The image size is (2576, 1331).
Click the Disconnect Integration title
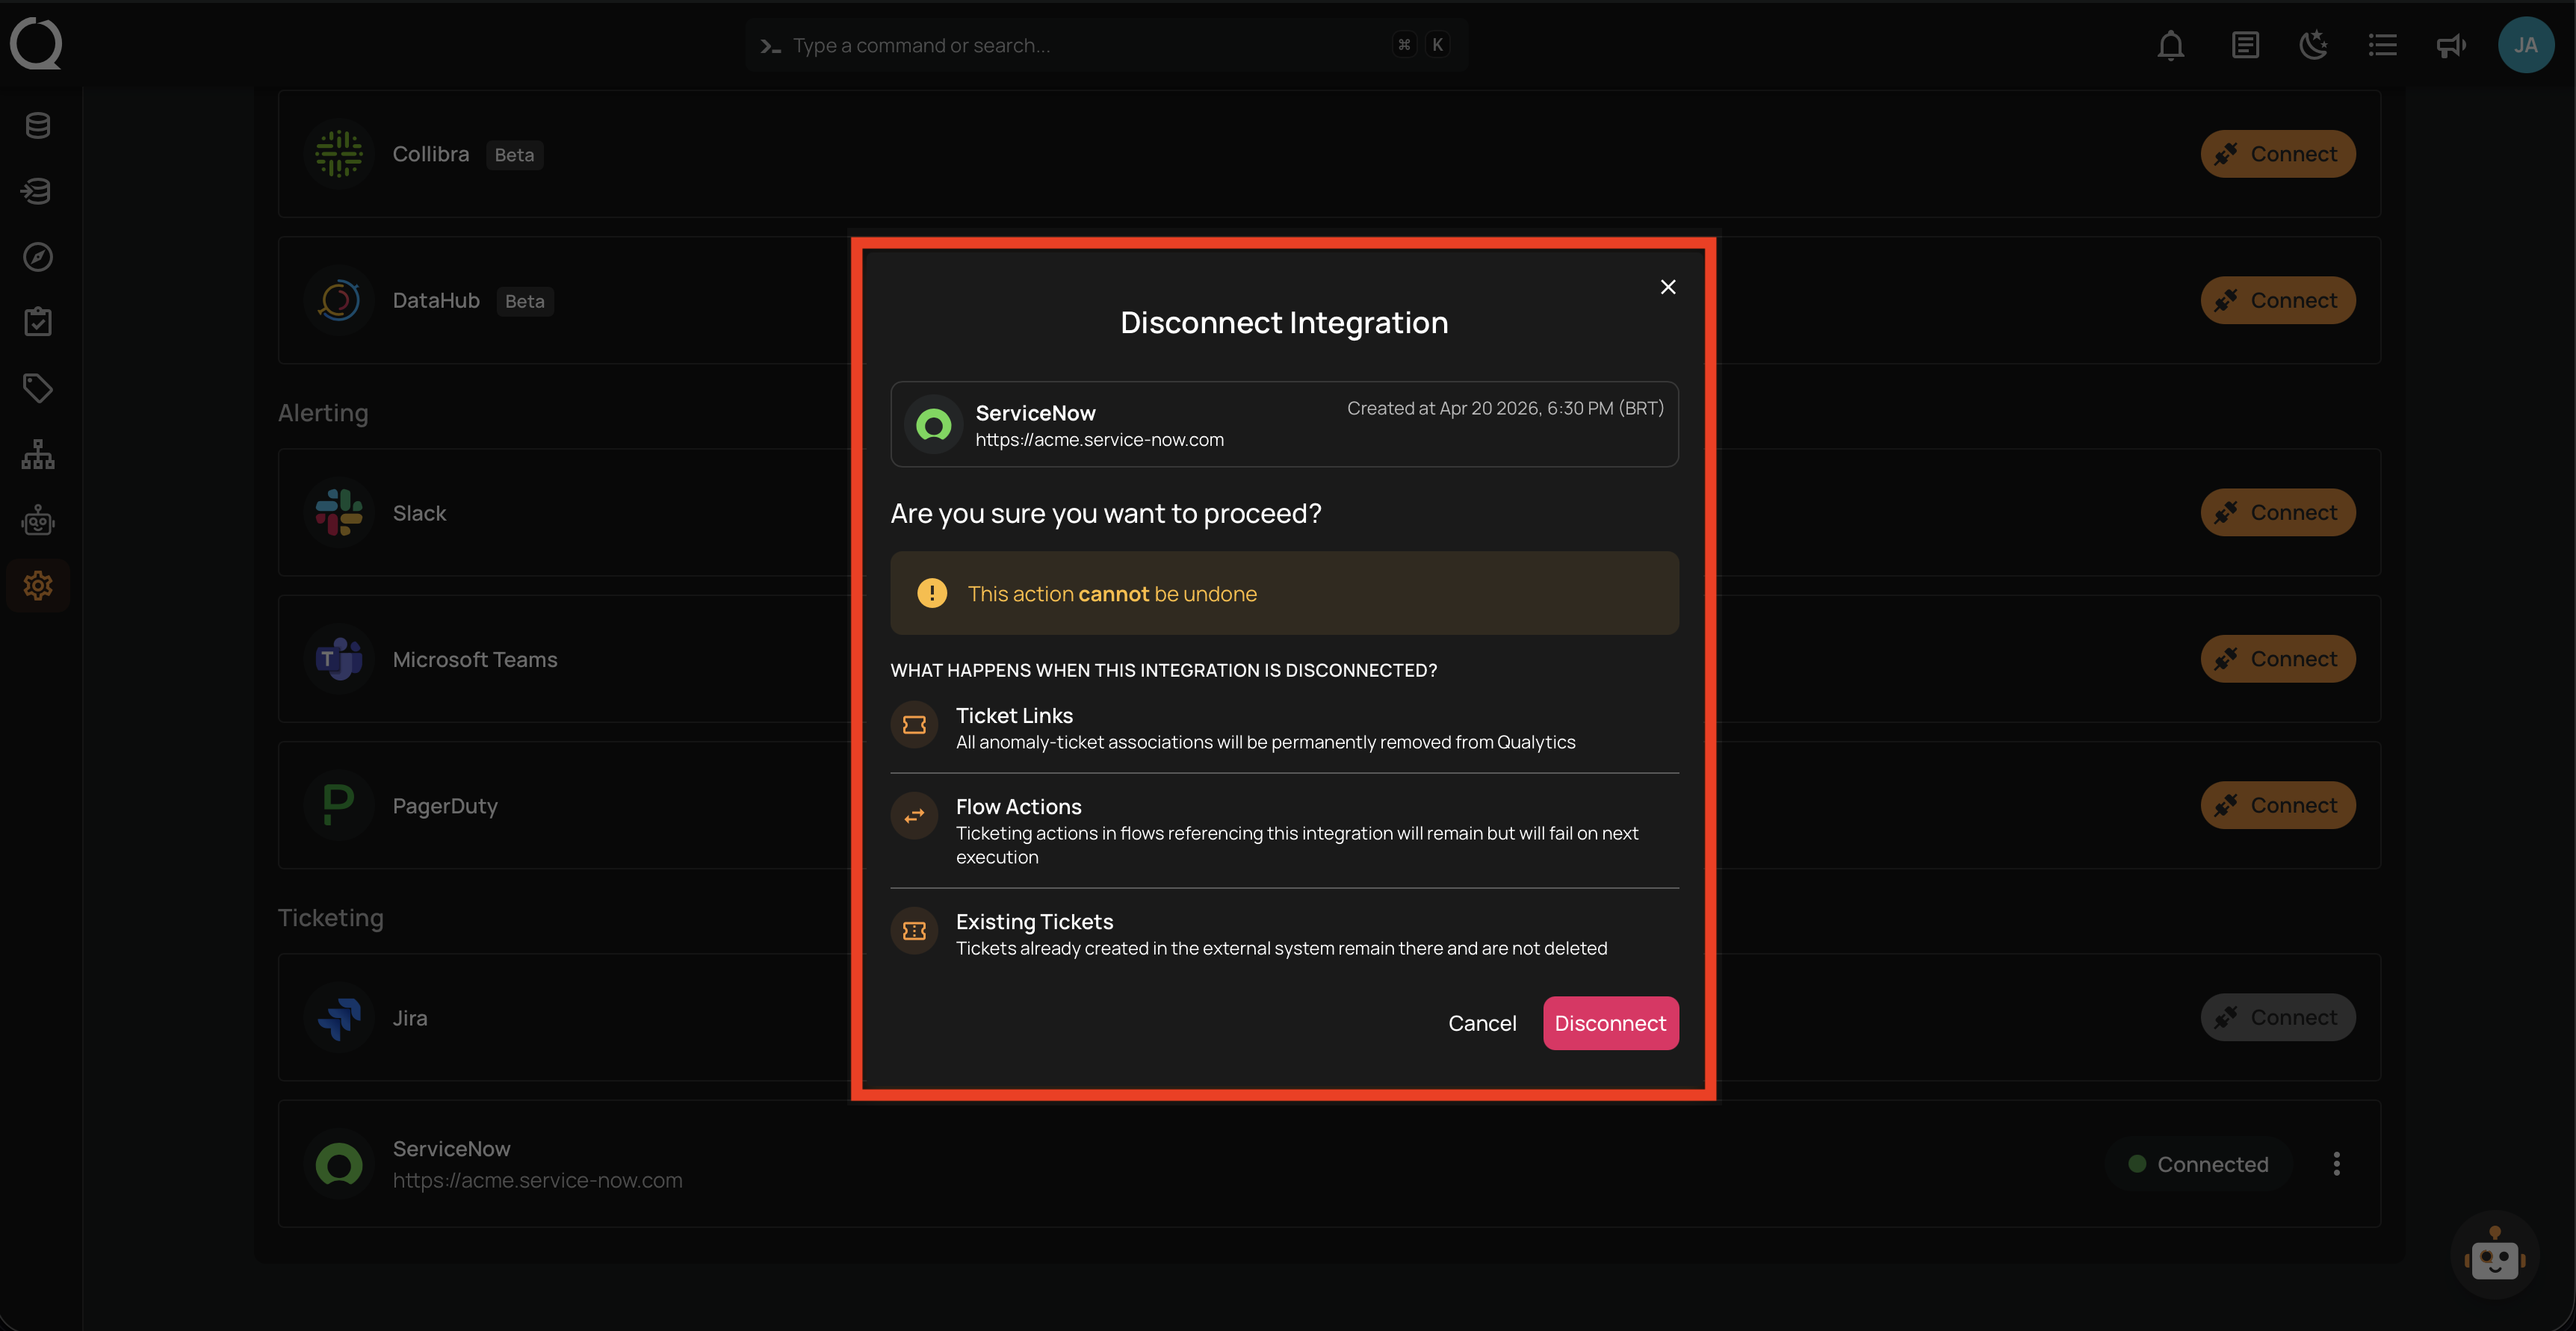[x=1284, y=322]
